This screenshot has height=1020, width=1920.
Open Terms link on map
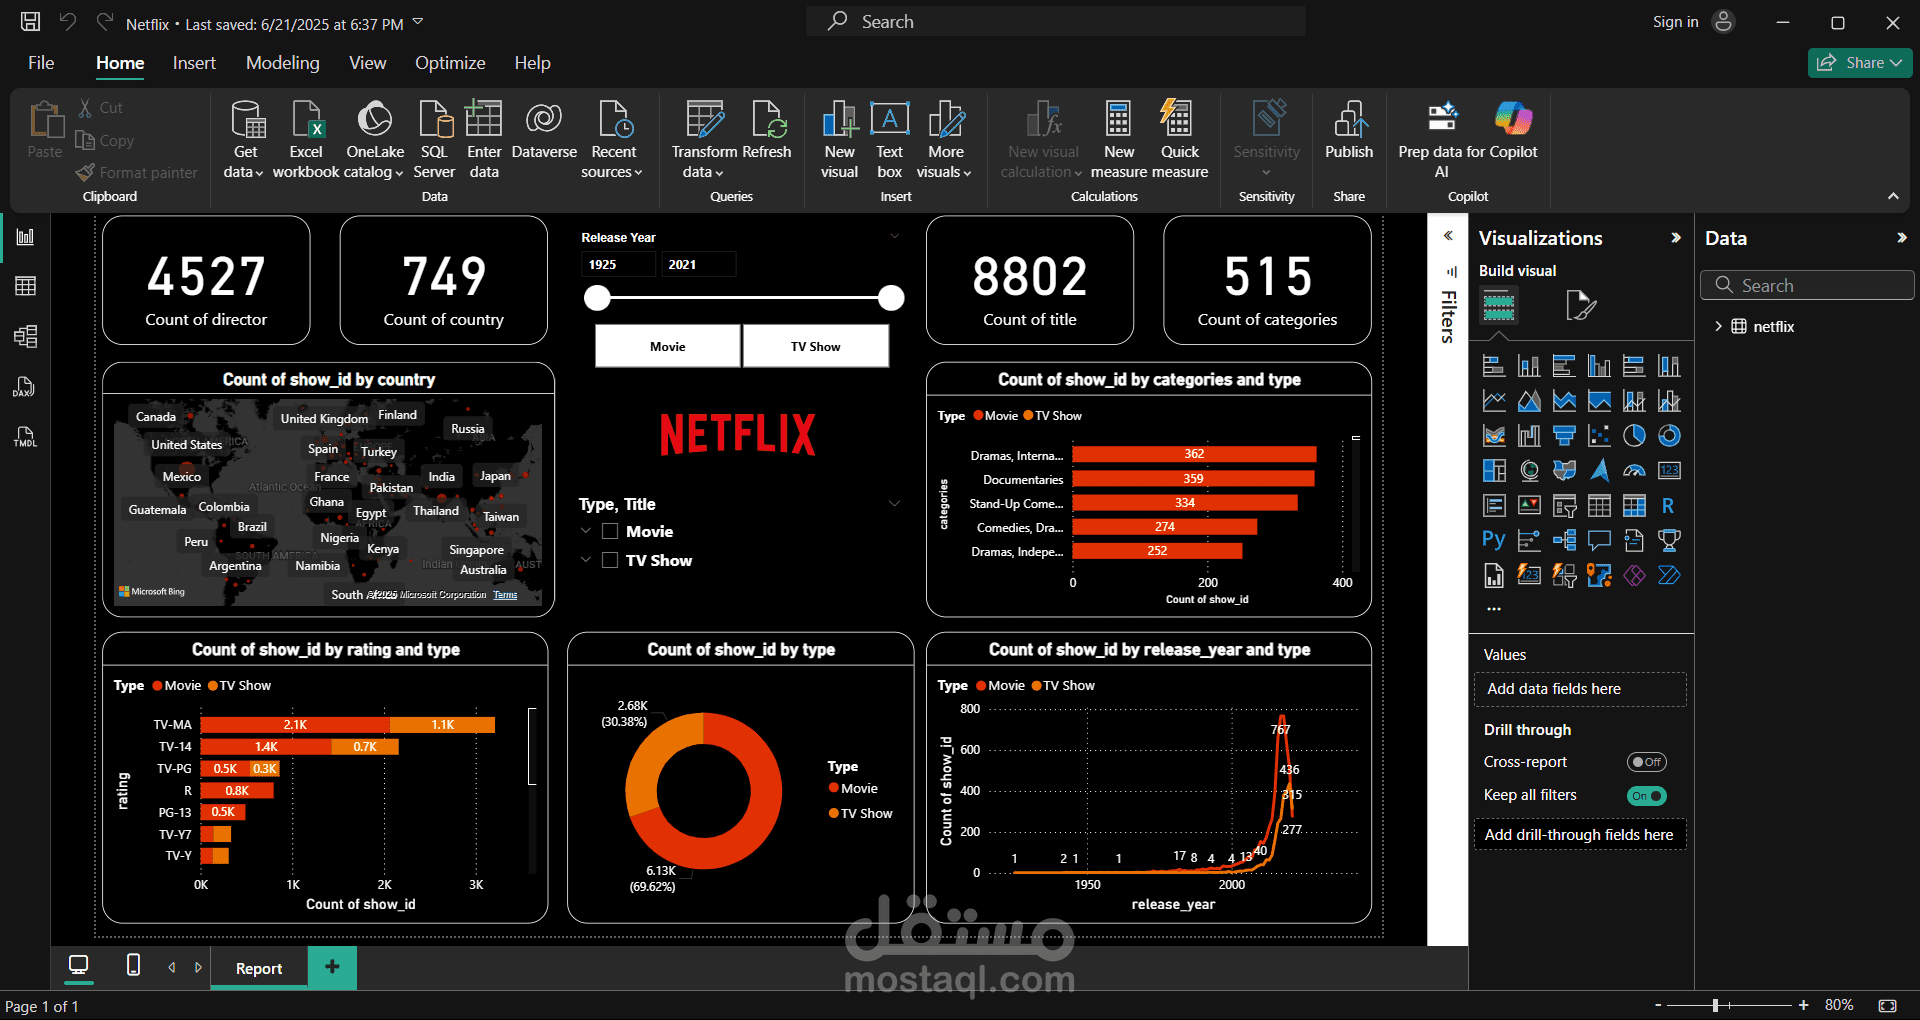pyautogui.click(x=505, y=595)
